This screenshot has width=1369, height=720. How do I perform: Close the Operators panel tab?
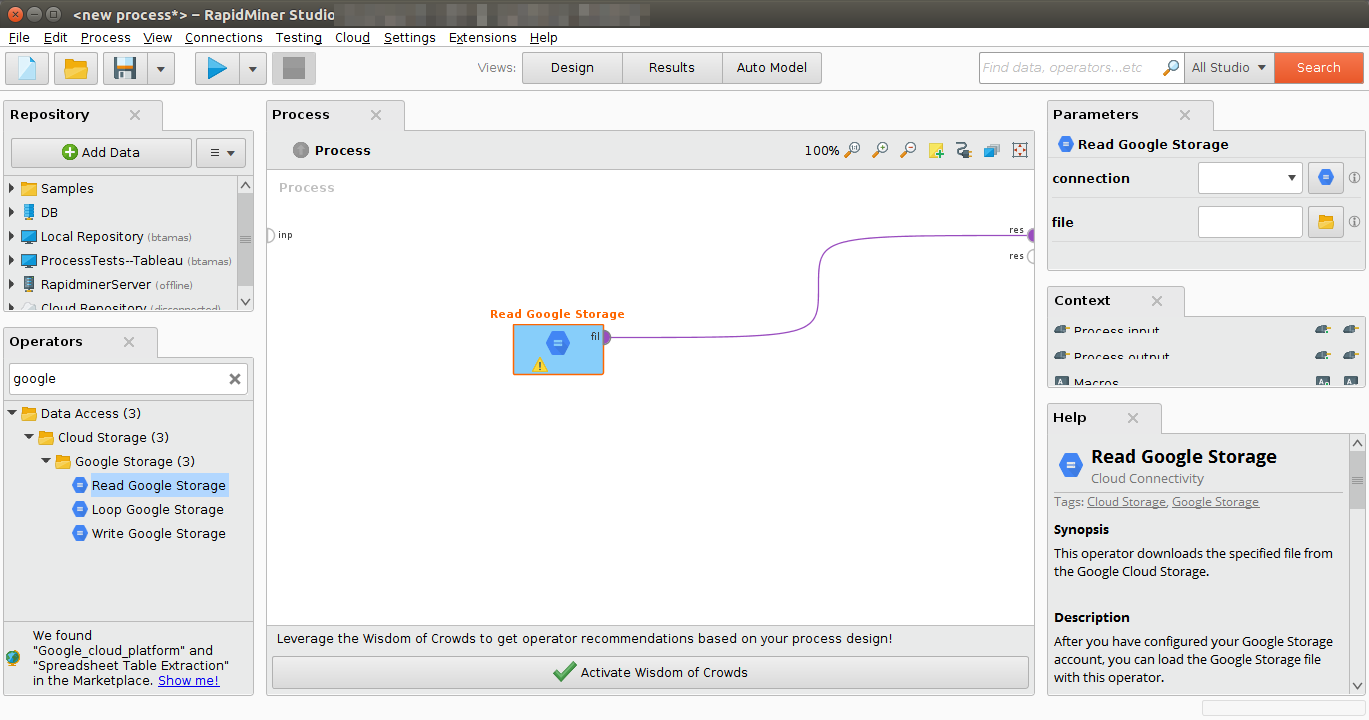click(129, 341)
